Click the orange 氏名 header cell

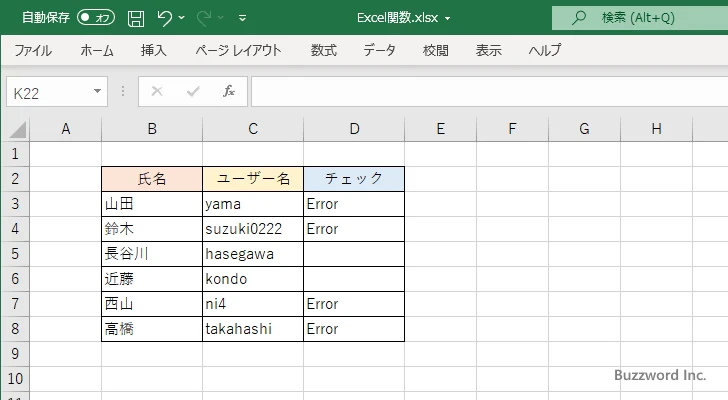(x=152, y=179)
